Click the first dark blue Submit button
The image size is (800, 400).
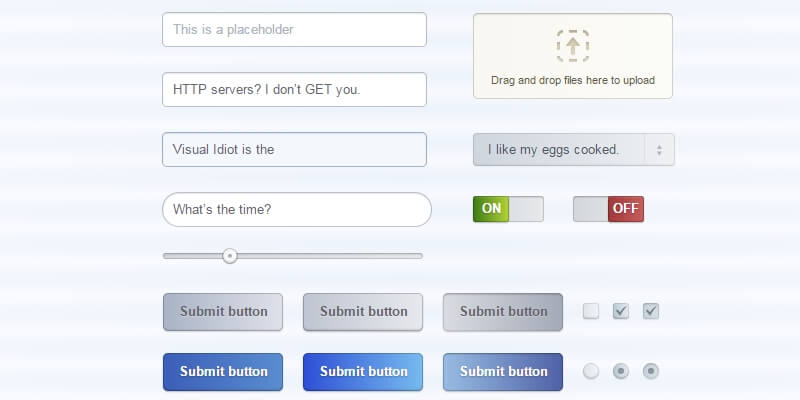point(223,371)
